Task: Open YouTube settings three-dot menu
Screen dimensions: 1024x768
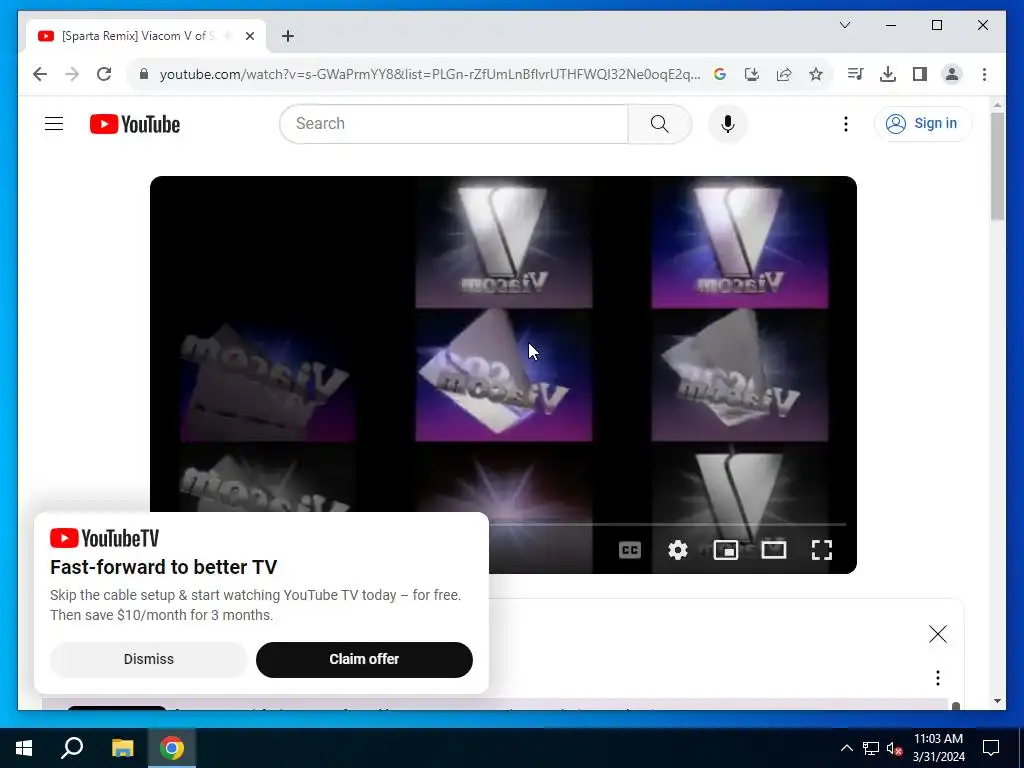Action: 846,123
